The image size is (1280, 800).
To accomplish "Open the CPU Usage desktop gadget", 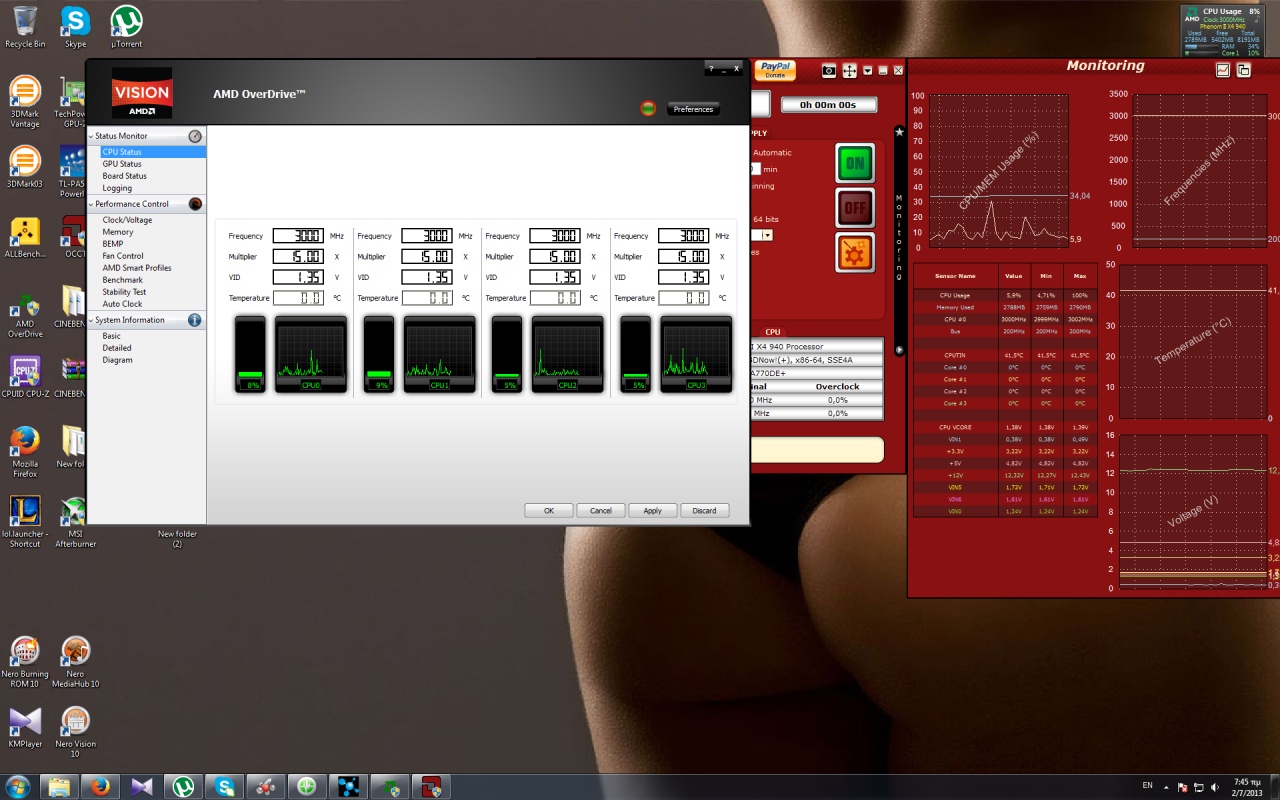I will click(x=1222, y=32).
